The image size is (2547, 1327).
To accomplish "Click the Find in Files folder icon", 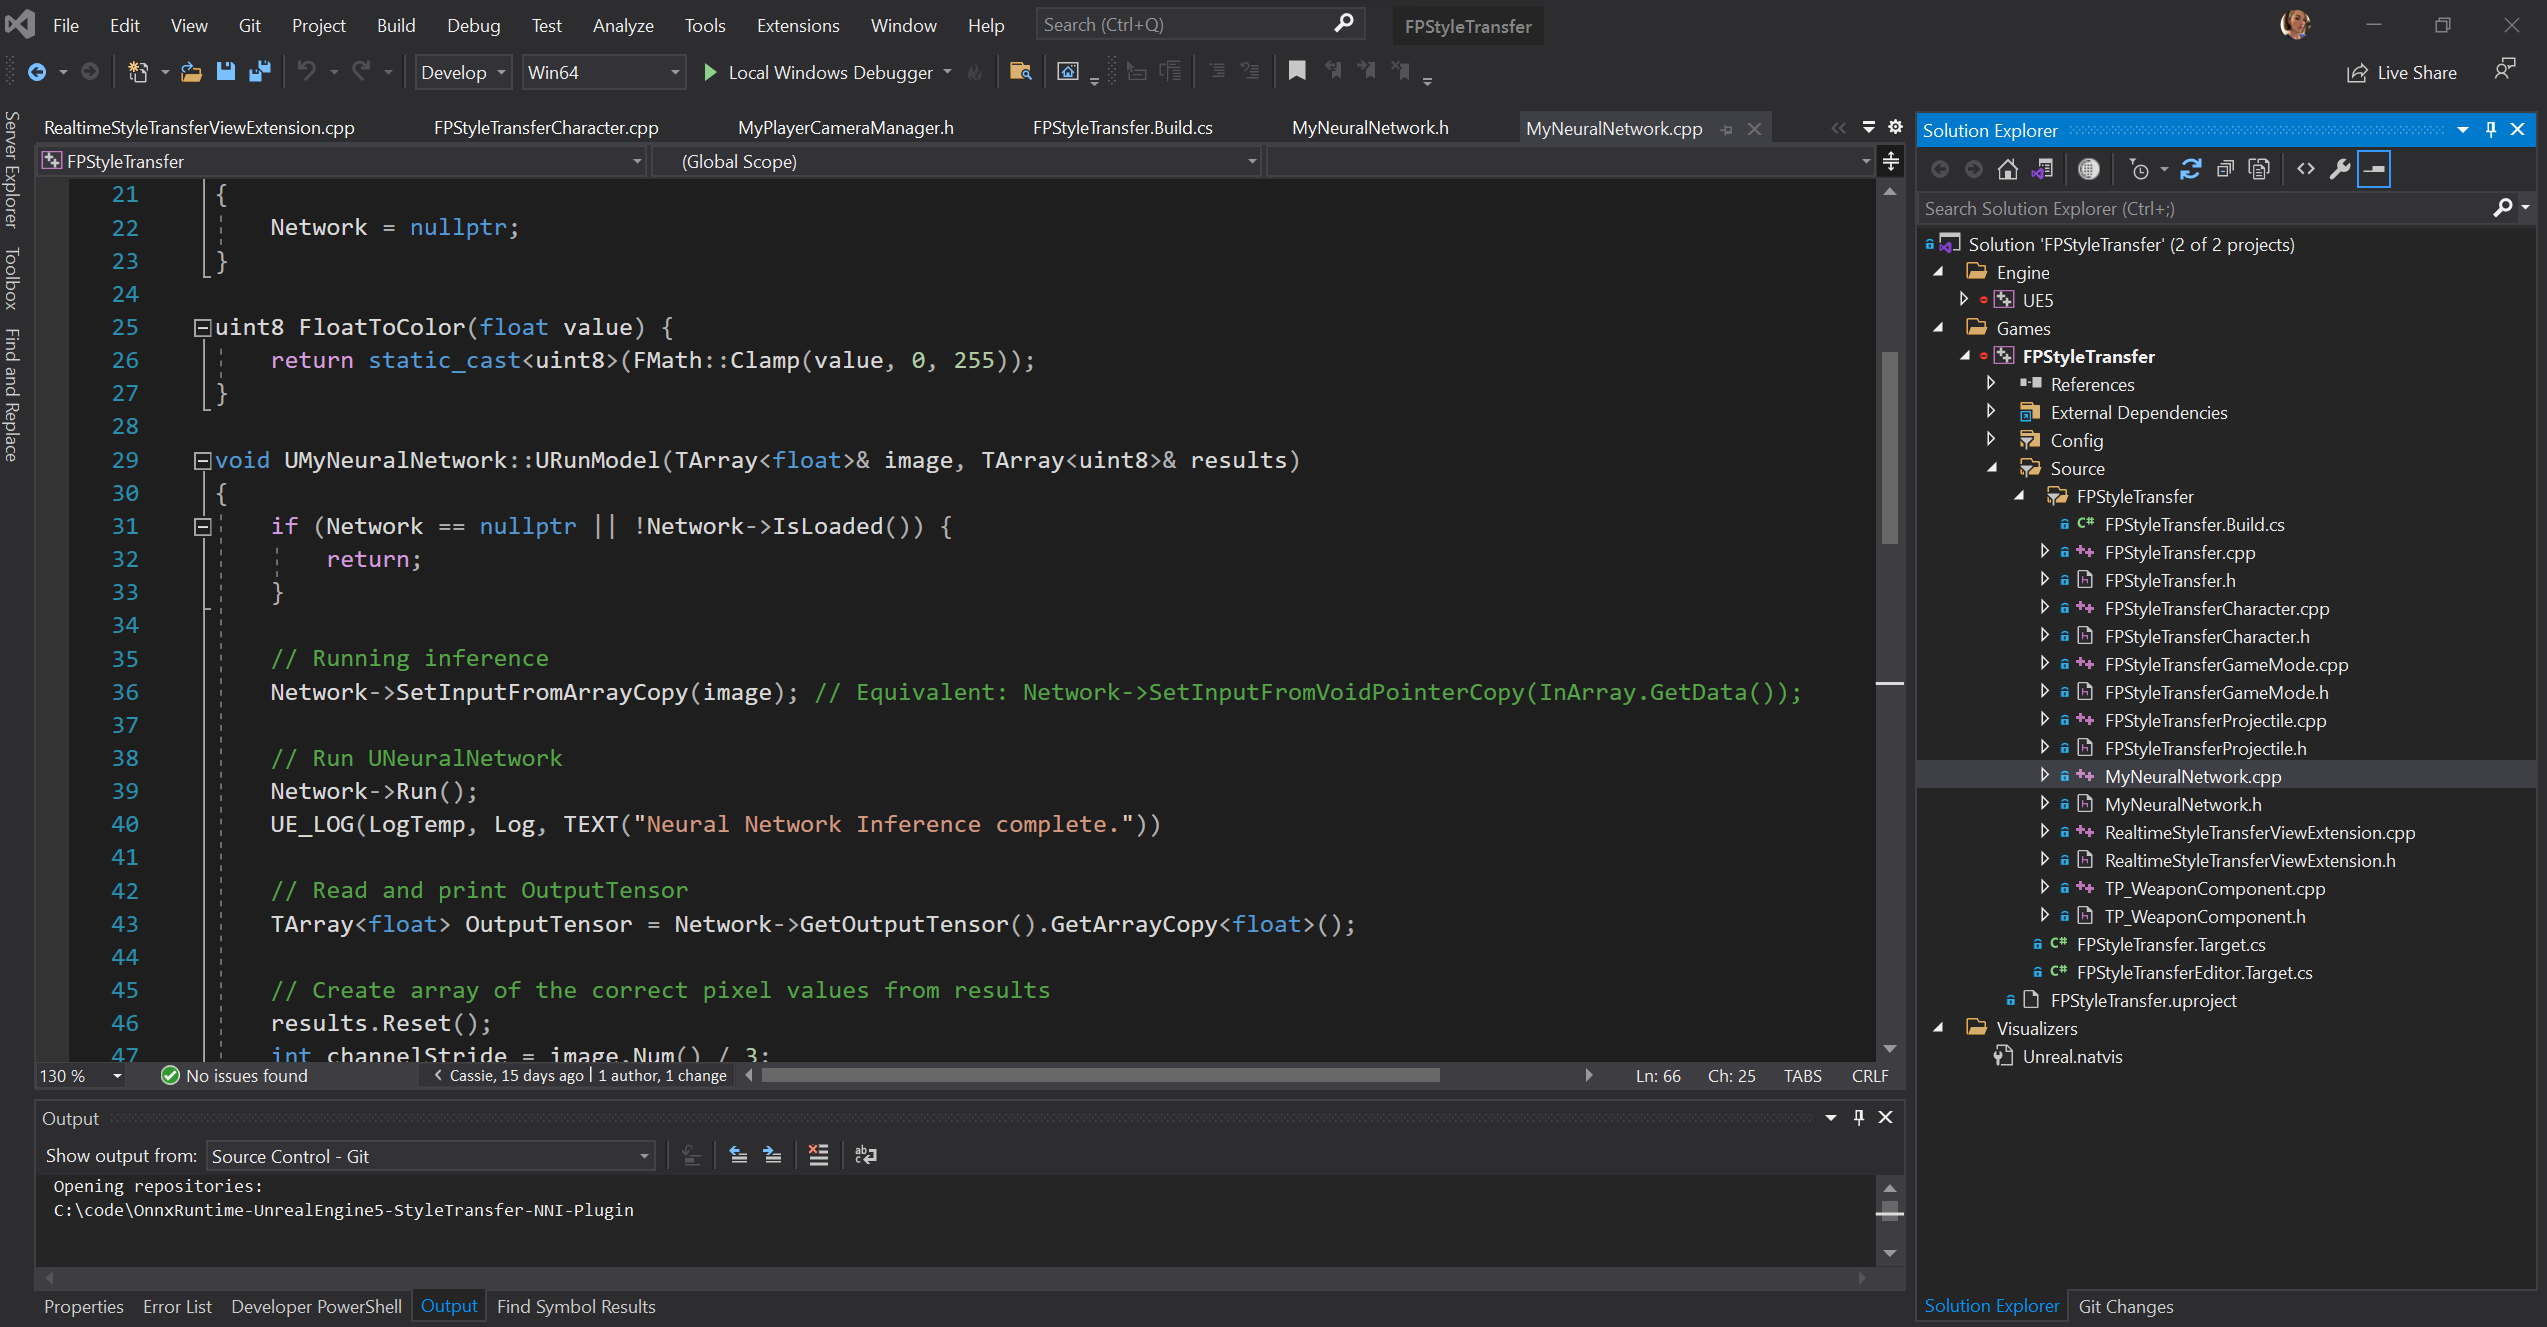I will (x=1020, y=72).
